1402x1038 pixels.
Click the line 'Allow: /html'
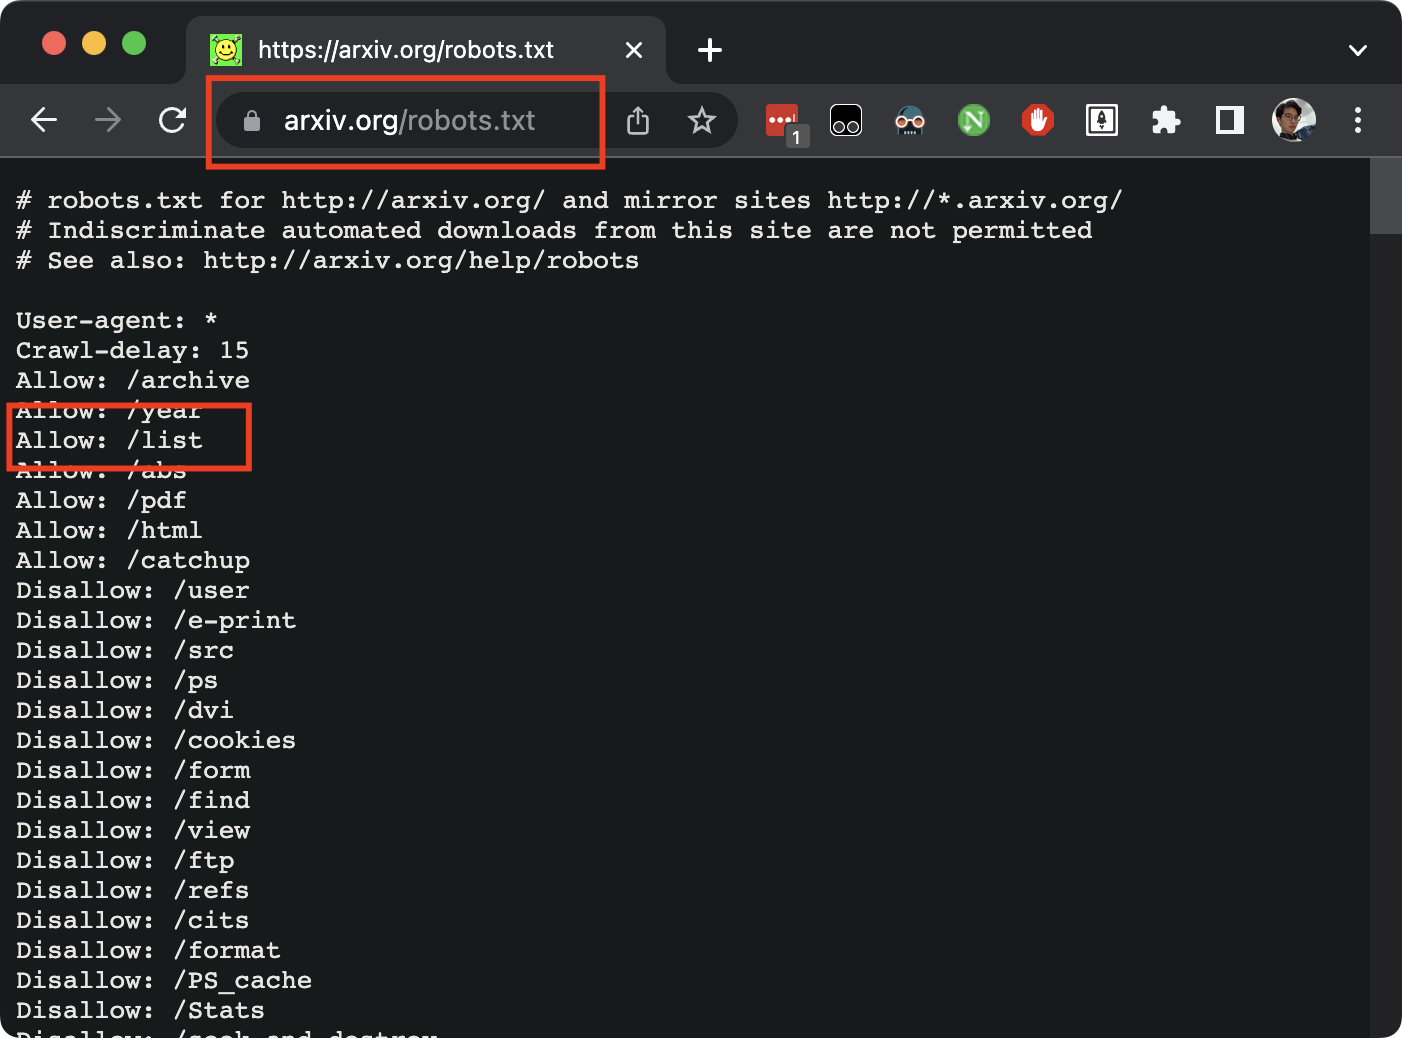click(109, 531)
